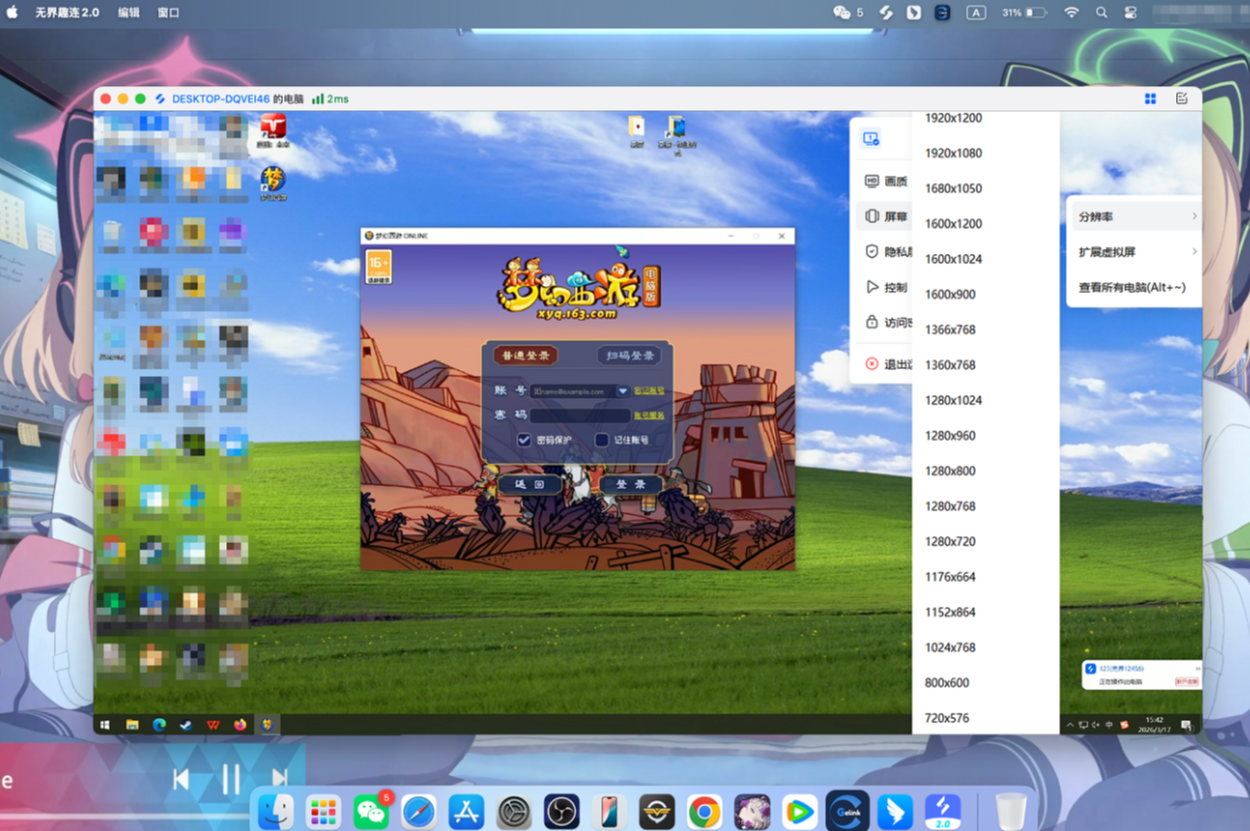Open WeChat in the dock
This screenshot has height=831, width=1250.
tap(371, 811)
